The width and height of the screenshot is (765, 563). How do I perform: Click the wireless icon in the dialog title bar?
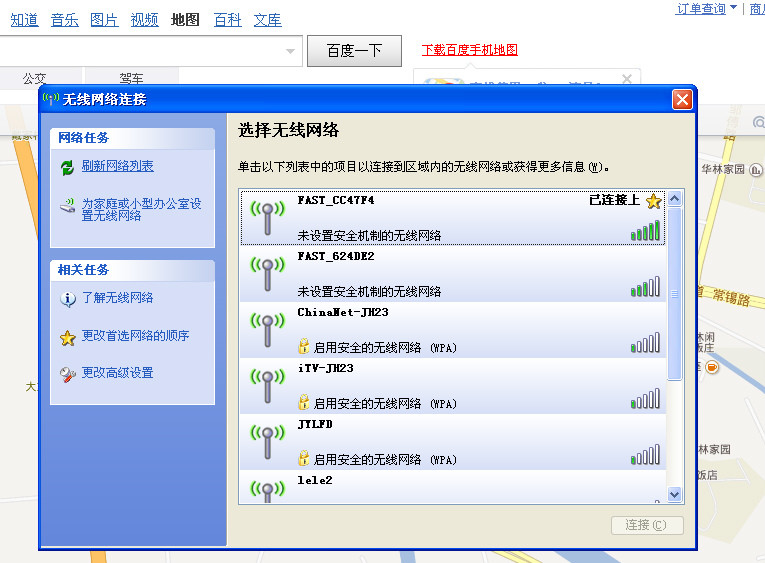coord(51,99)
